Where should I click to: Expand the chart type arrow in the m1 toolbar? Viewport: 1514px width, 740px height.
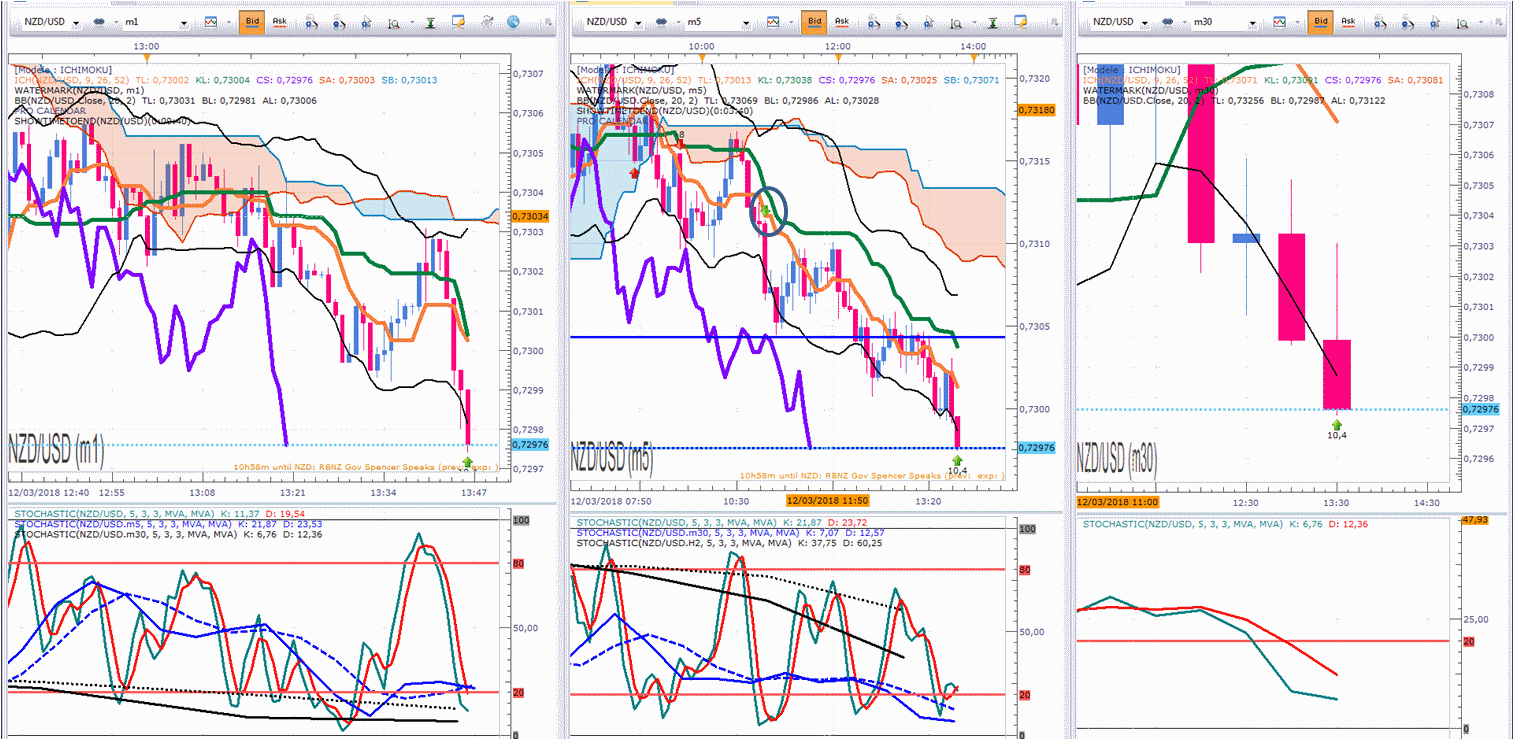pos(227,22)
